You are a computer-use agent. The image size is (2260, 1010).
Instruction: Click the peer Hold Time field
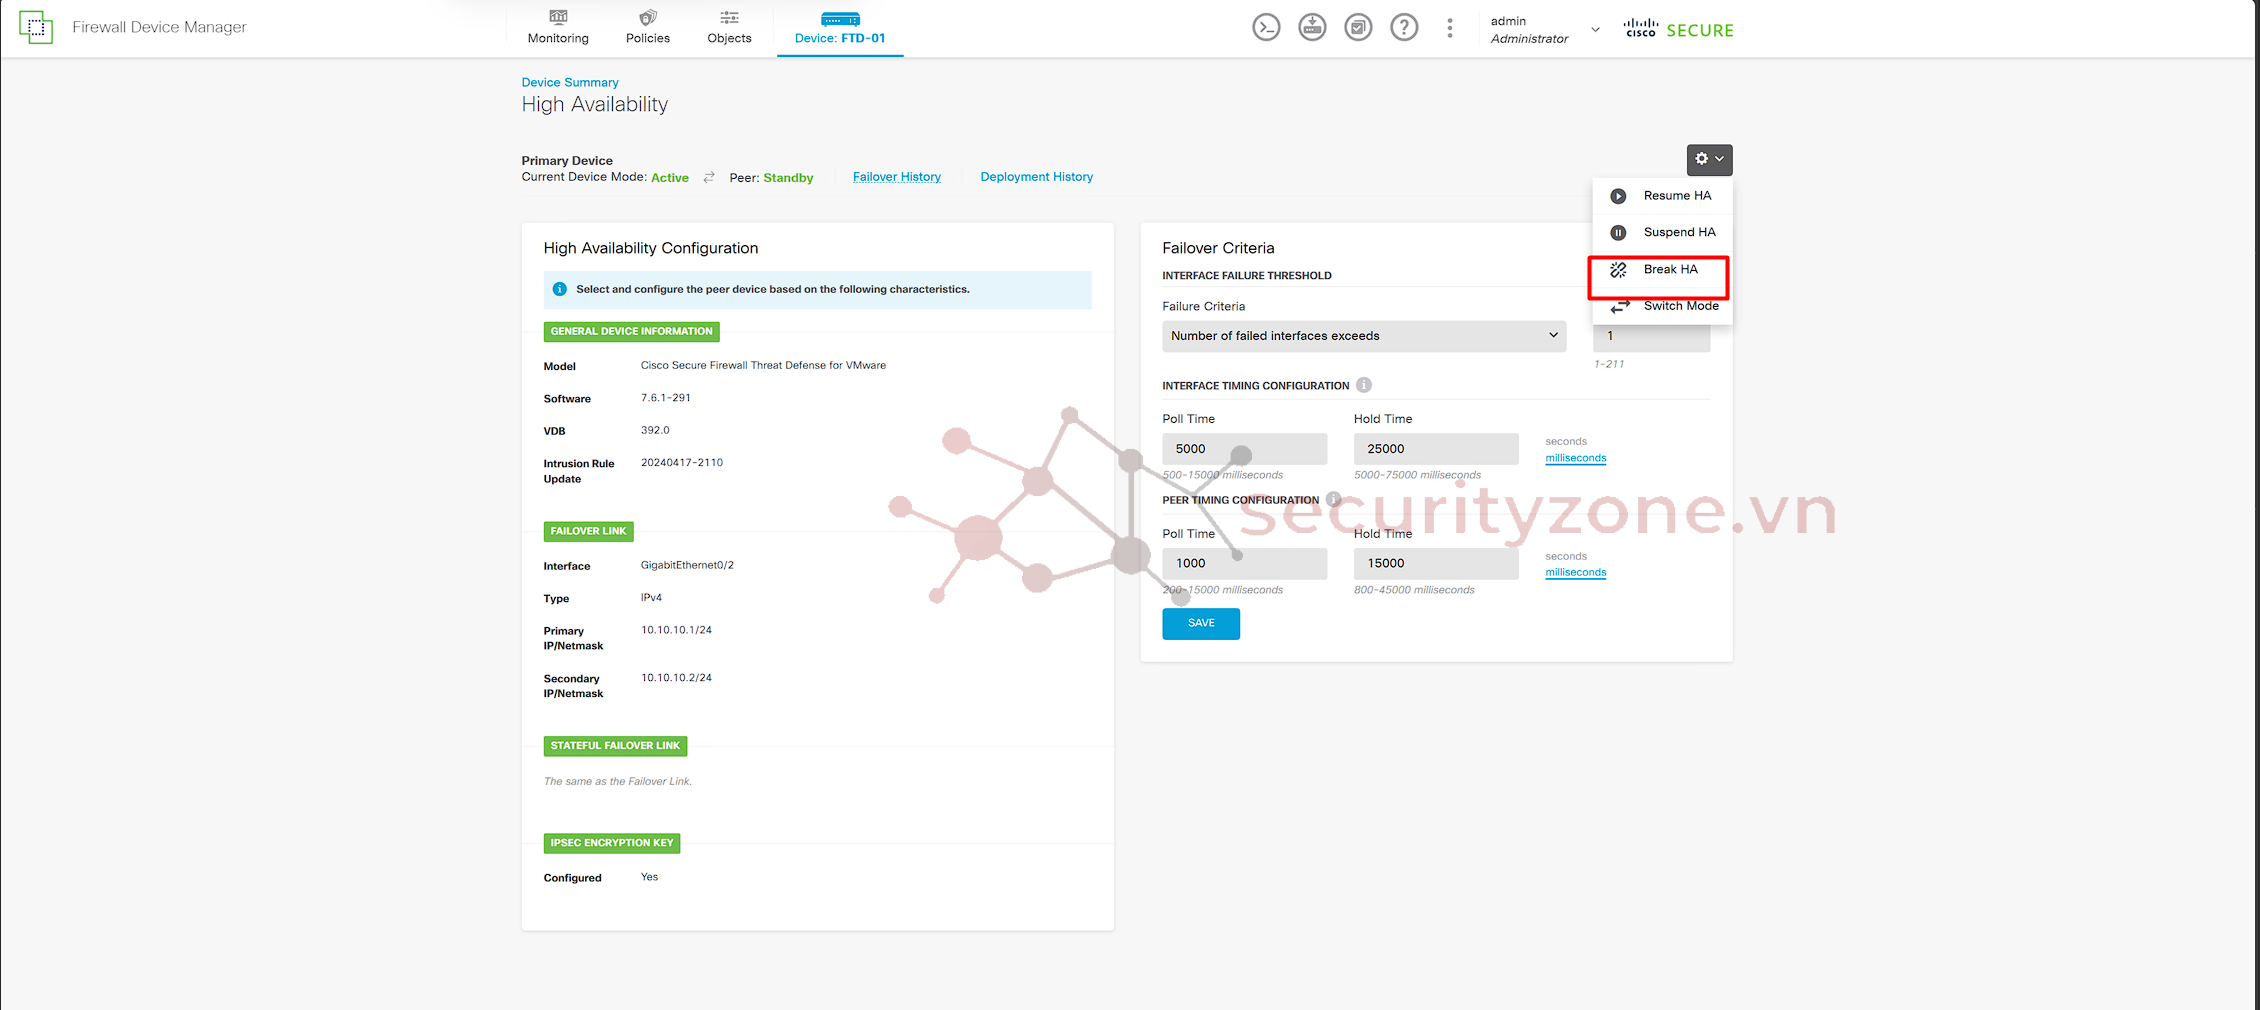(1435, 563)
